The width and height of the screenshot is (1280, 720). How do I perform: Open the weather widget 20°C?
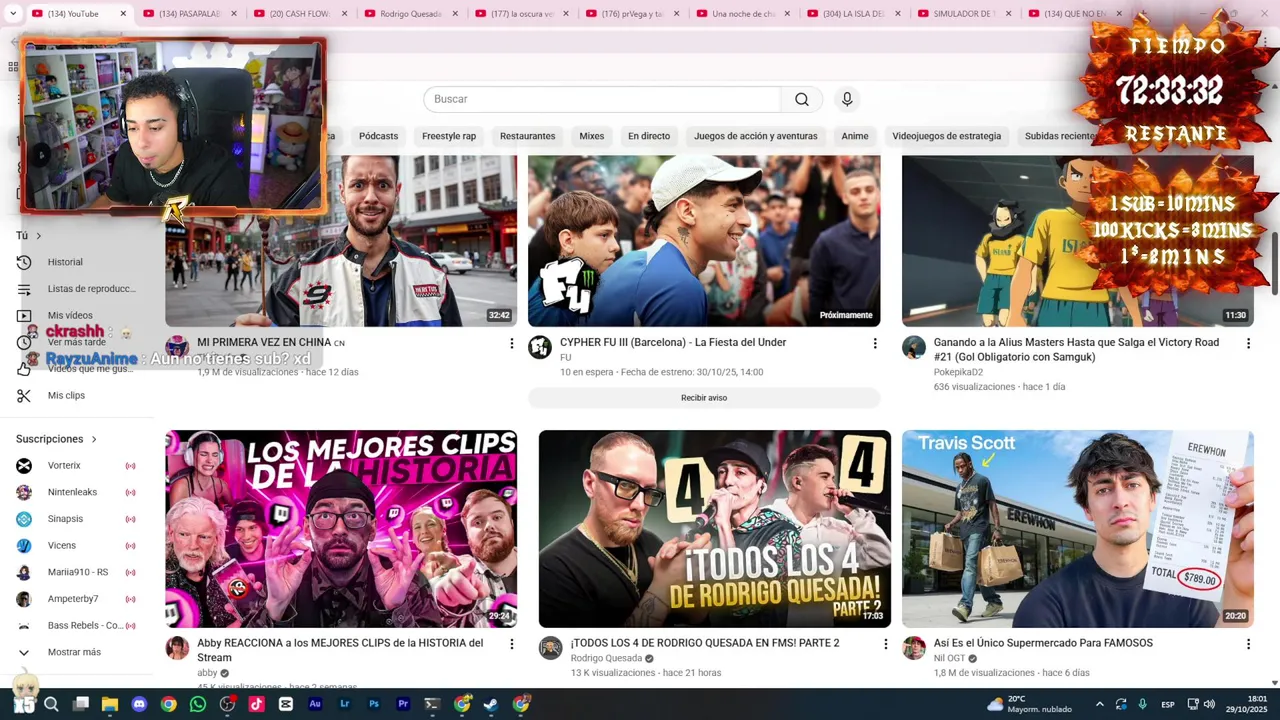coord(1030,704)
